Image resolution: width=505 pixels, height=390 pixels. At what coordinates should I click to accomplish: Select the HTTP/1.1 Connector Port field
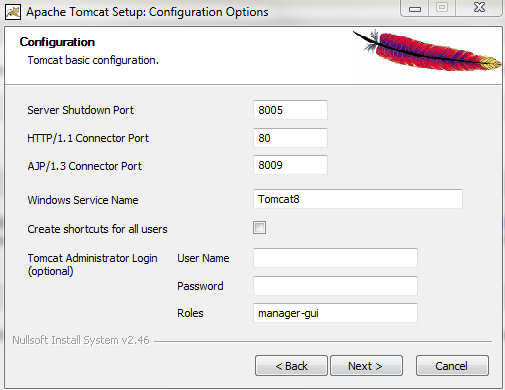point(290,138)
